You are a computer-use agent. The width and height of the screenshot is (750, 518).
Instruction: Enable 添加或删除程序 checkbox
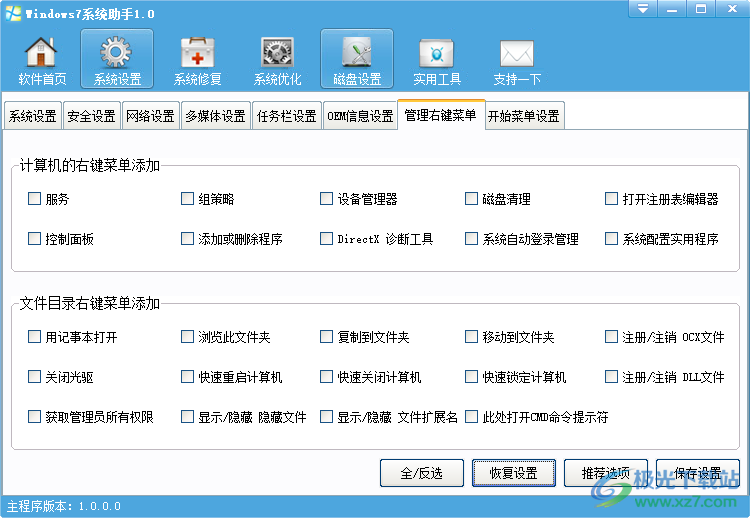point(187,238)
